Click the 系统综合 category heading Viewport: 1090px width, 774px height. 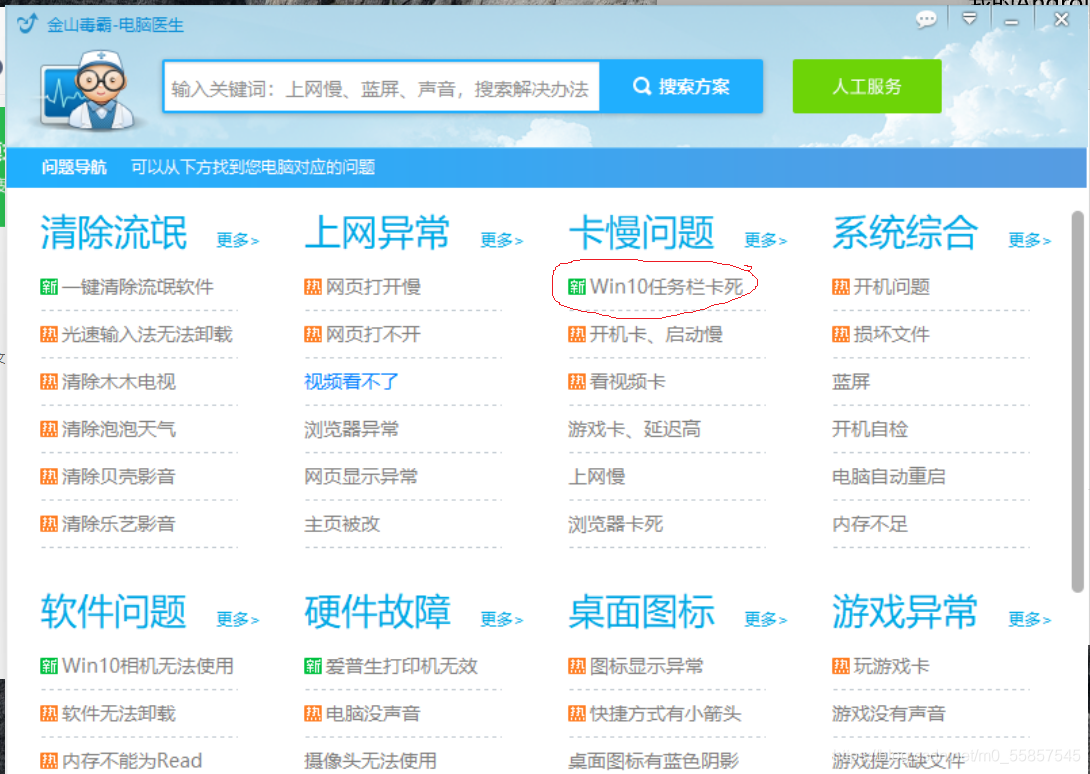coord(905,232)
